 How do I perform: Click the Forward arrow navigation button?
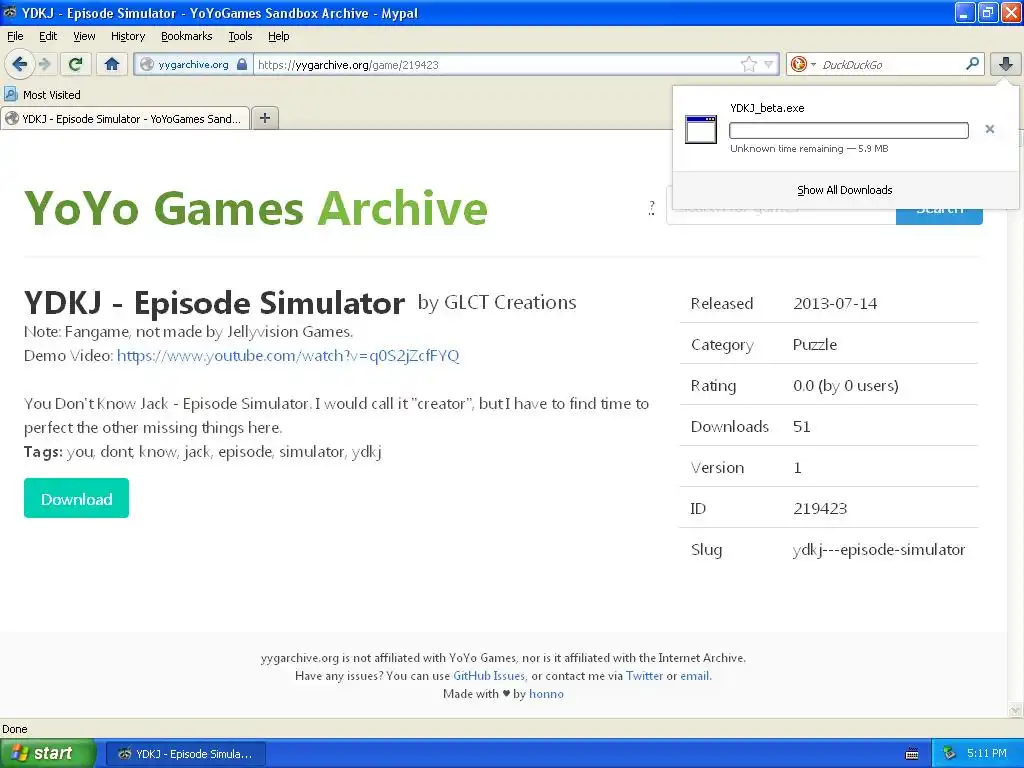click(44, 64)
